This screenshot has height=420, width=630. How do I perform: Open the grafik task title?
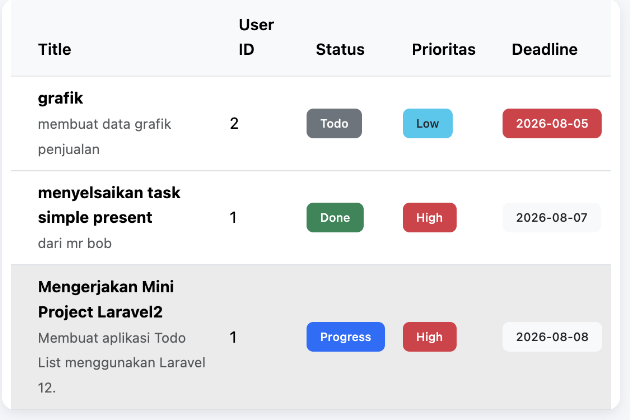pyautogui.click(x=60, y=98)
